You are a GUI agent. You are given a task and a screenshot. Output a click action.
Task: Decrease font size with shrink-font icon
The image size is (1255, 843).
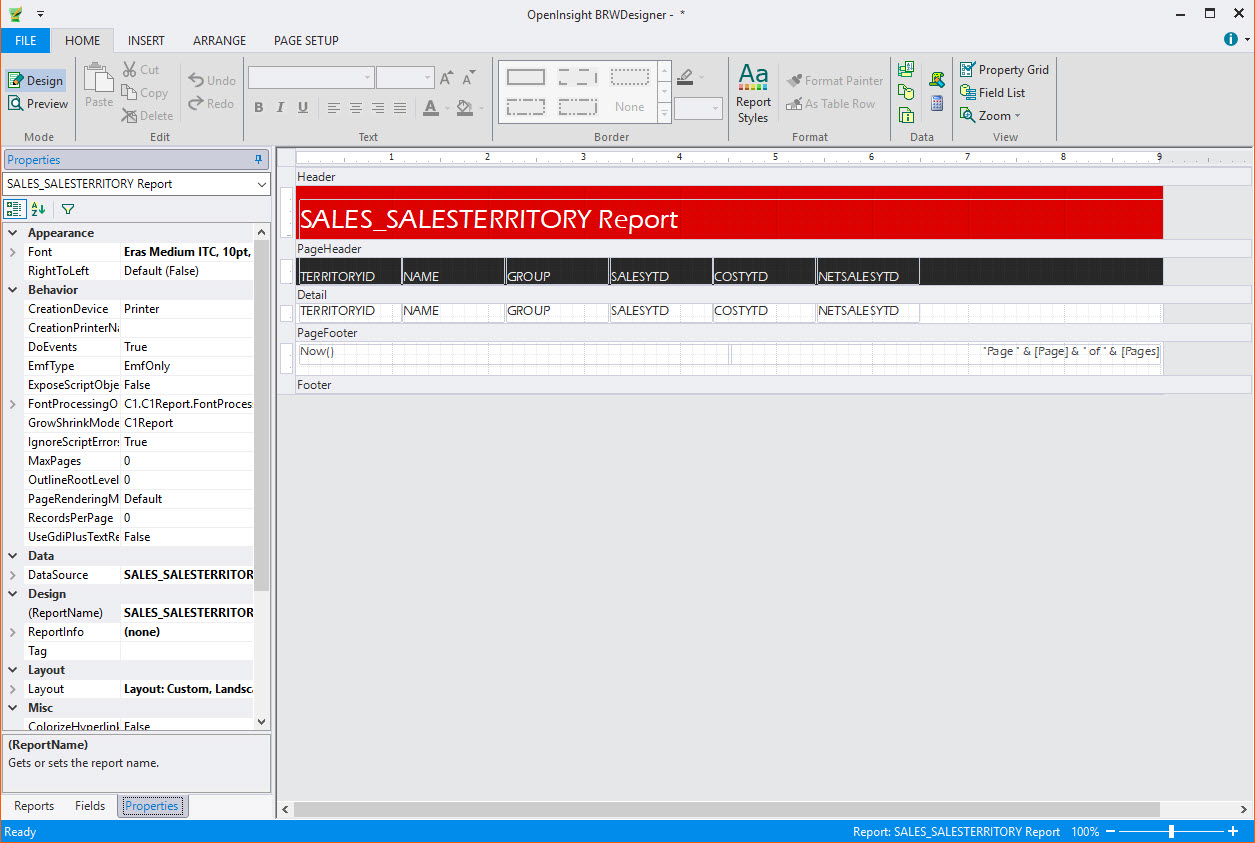point(467,78)
